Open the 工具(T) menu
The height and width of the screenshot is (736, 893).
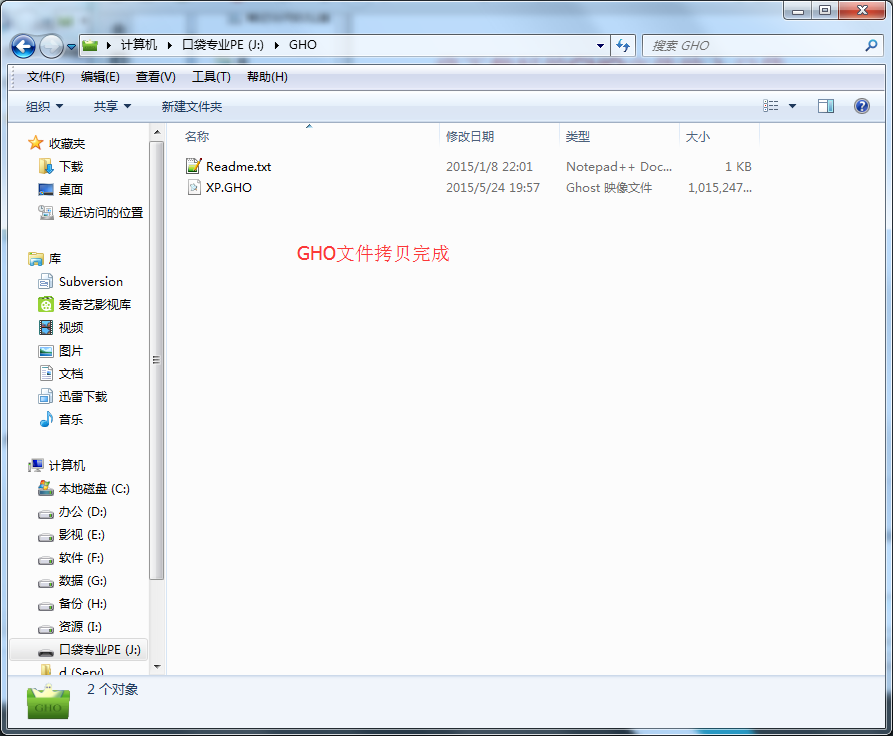pos(211,77)
